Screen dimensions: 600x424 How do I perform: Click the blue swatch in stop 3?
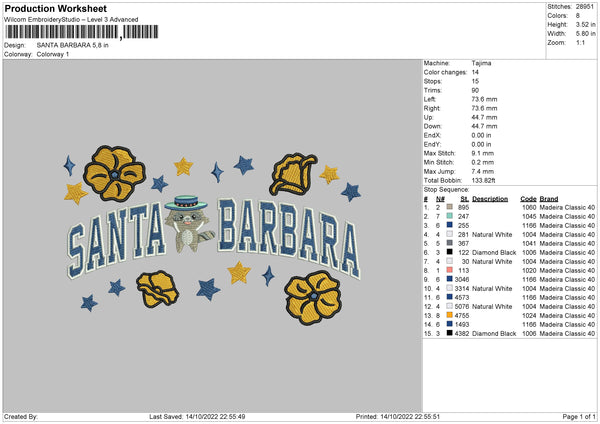[450, 225]
